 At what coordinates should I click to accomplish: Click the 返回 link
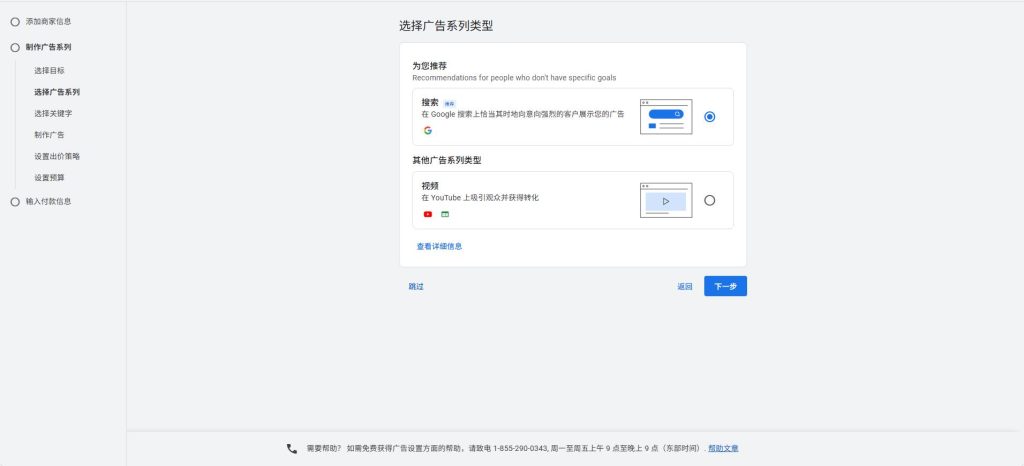click(x=684, y=287)
